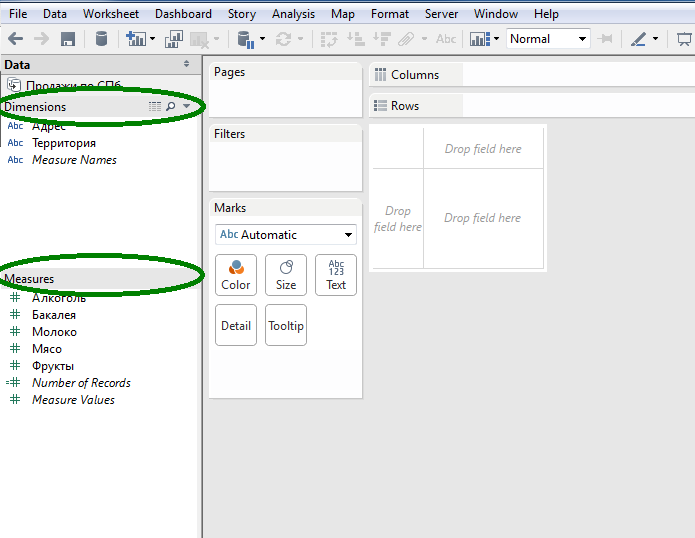695x538 pixels.
Task: Click the search magnifier in Dimensions header
Action: click(x=171, y=106)
